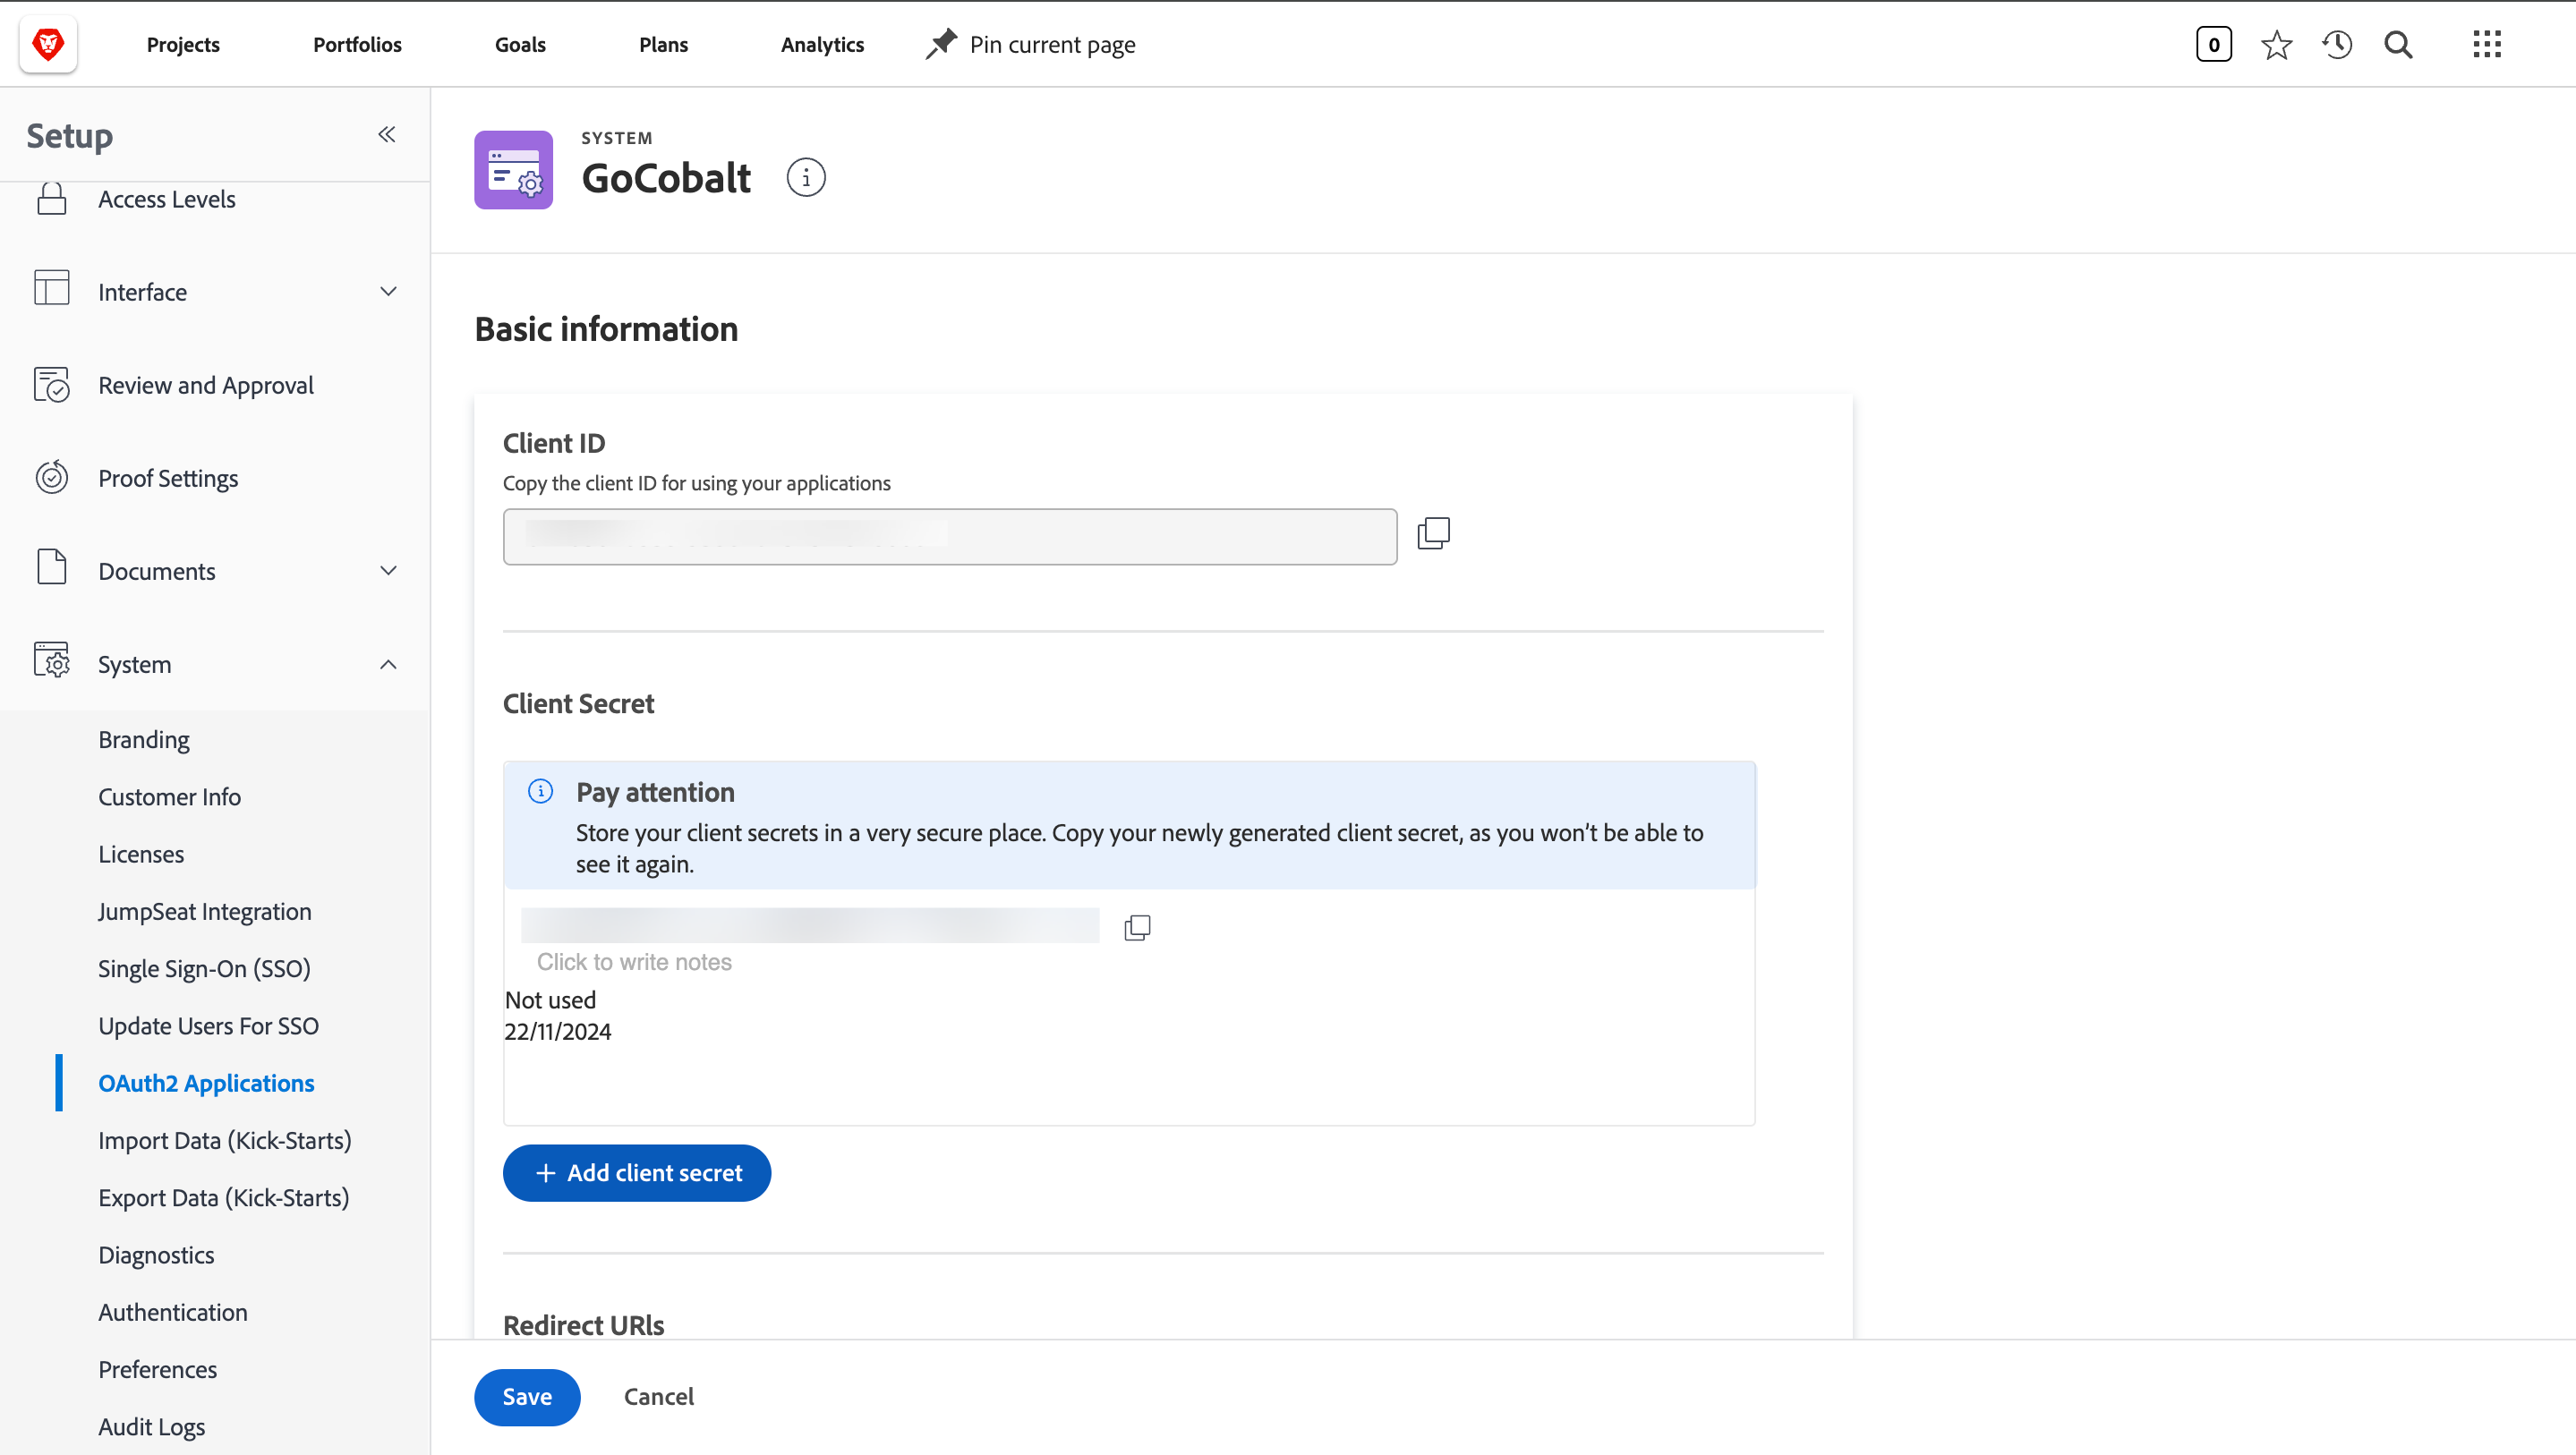Open the Analytics menu item
The width and height of the screenshot is (2576, 1455).
[x=822, y=44]
